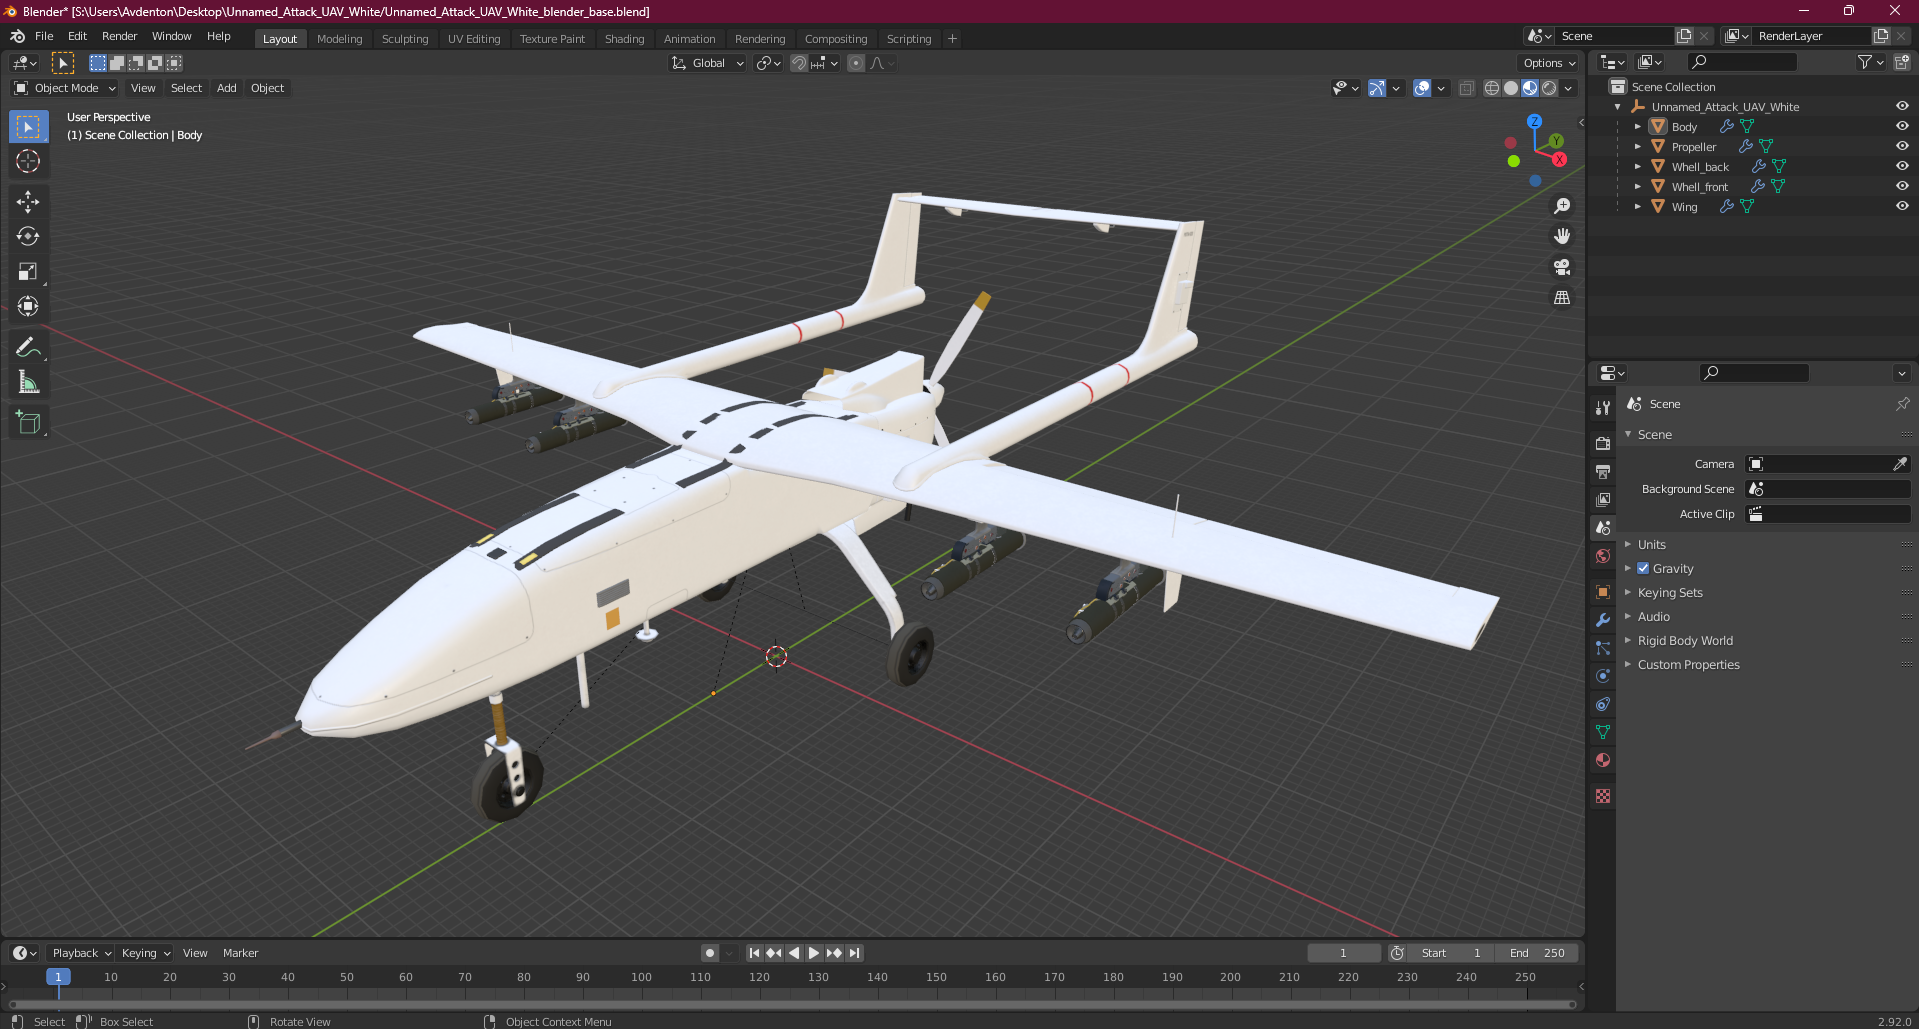
Task: Open the Modifier wrench properties tab
Action: coord(1603,620)
